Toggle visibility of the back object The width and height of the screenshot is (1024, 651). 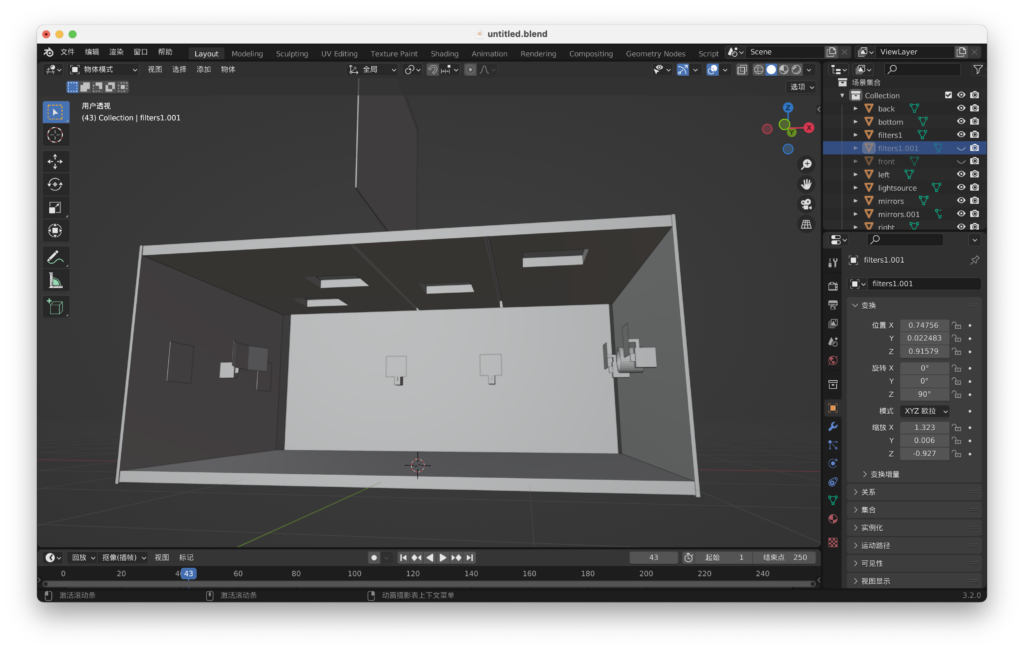pyautogui.click(x=961, y=108)
